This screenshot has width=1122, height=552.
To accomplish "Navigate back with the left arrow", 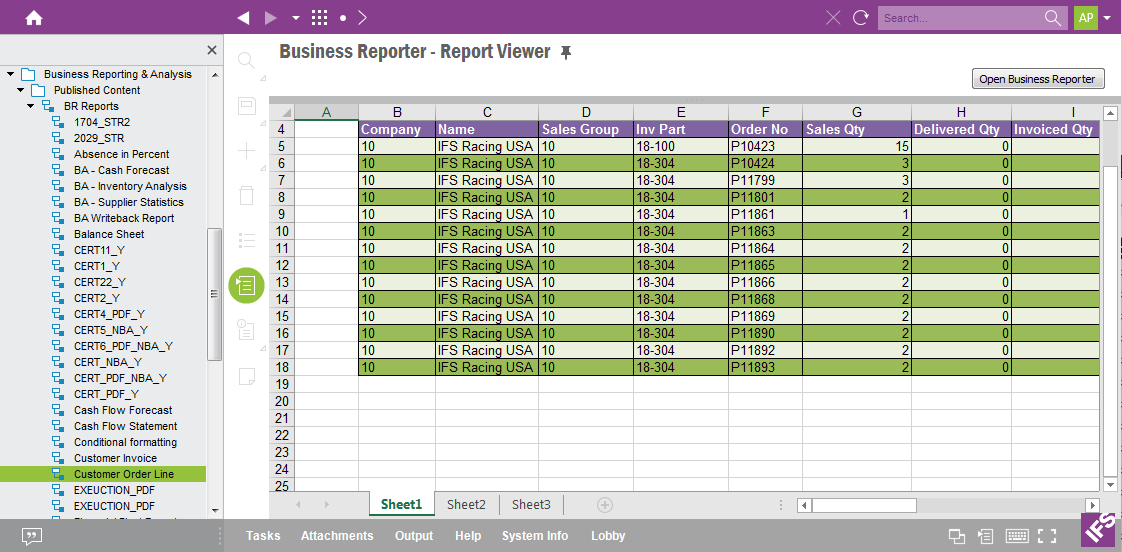I will (x=243, y=18).
